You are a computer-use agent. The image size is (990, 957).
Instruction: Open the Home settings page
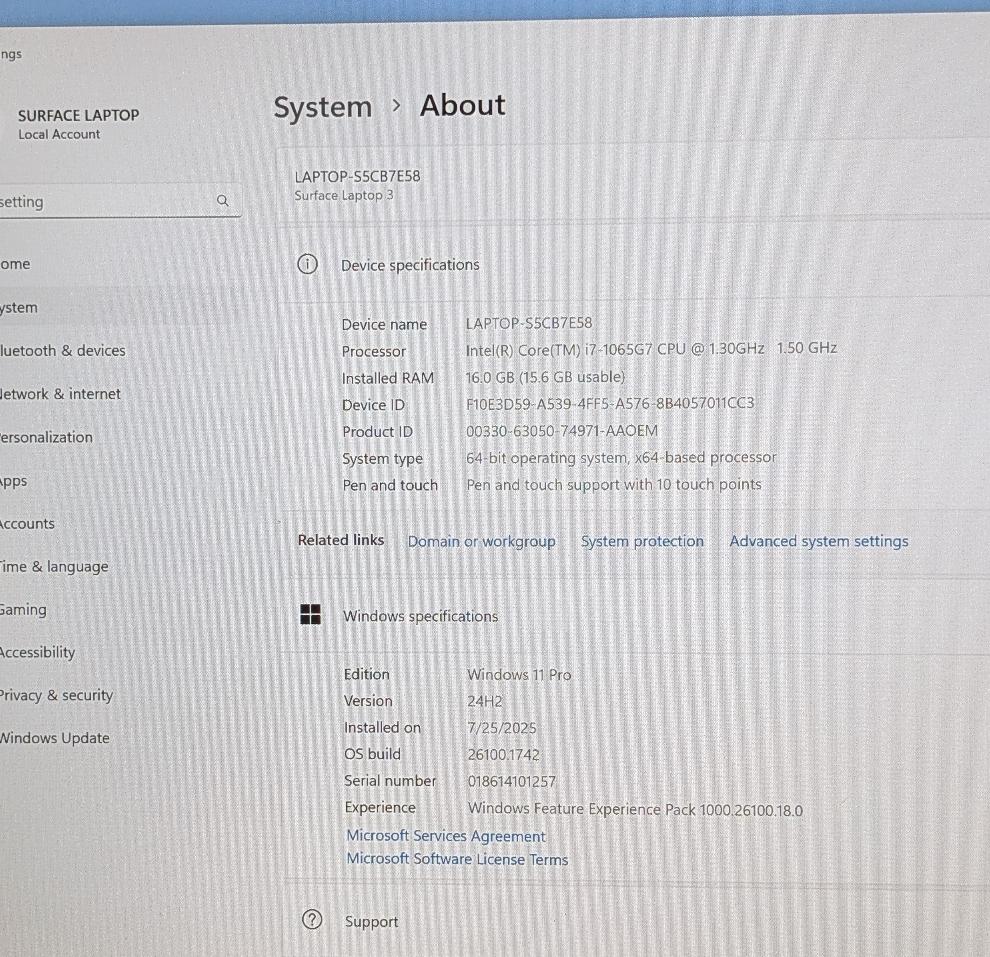coord(15,264)
